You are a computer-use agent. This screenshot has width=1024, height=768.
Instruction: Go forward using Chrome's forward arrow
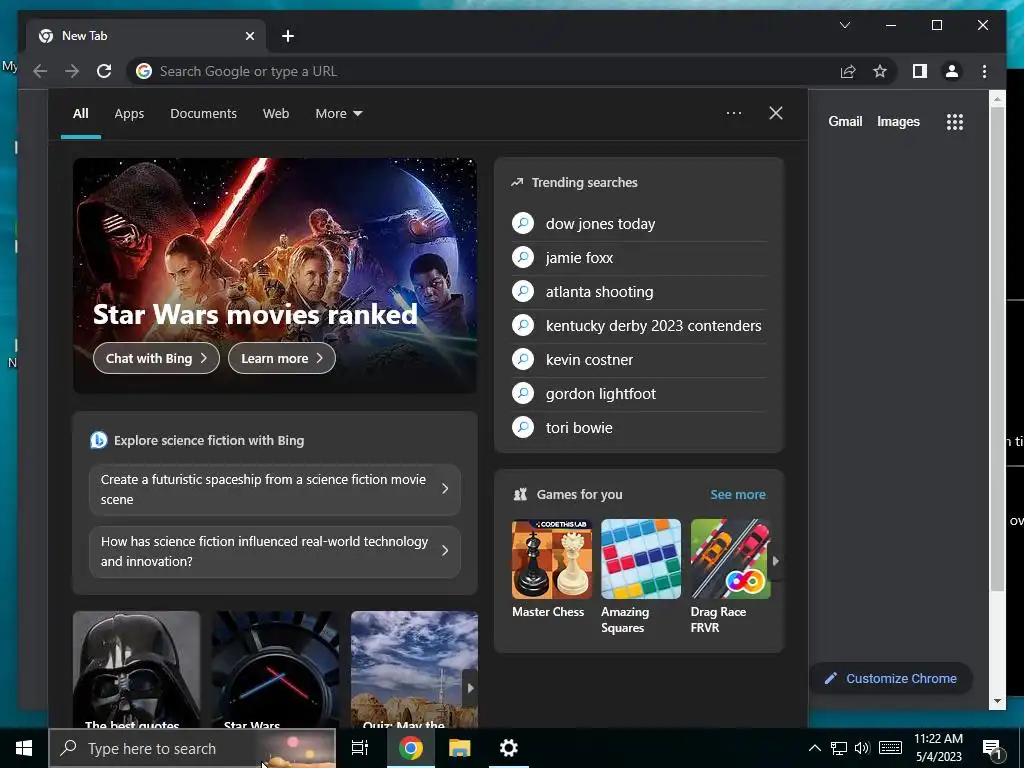coord(72,71)
